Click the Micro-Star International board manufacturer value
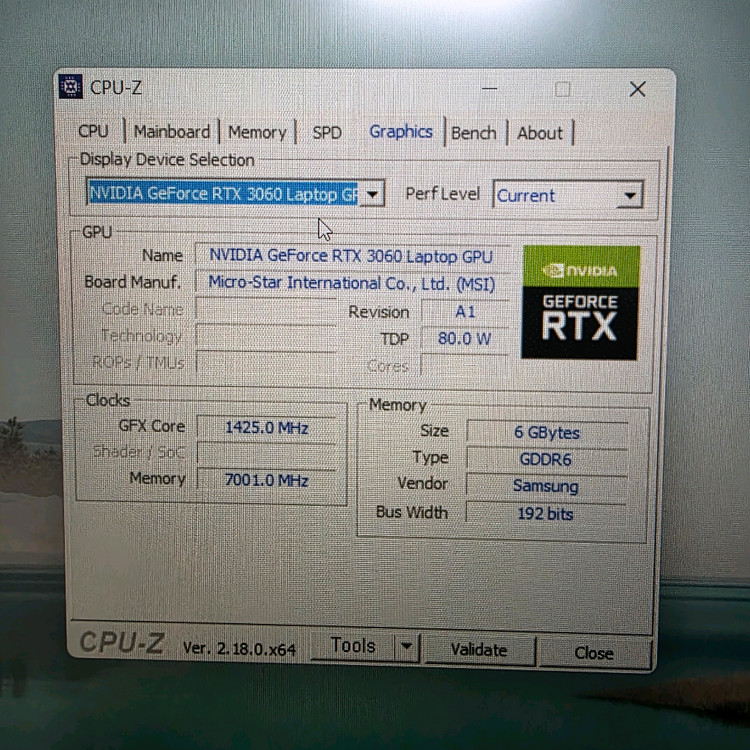This screenshot has height=750, width=750. [352, 284]
